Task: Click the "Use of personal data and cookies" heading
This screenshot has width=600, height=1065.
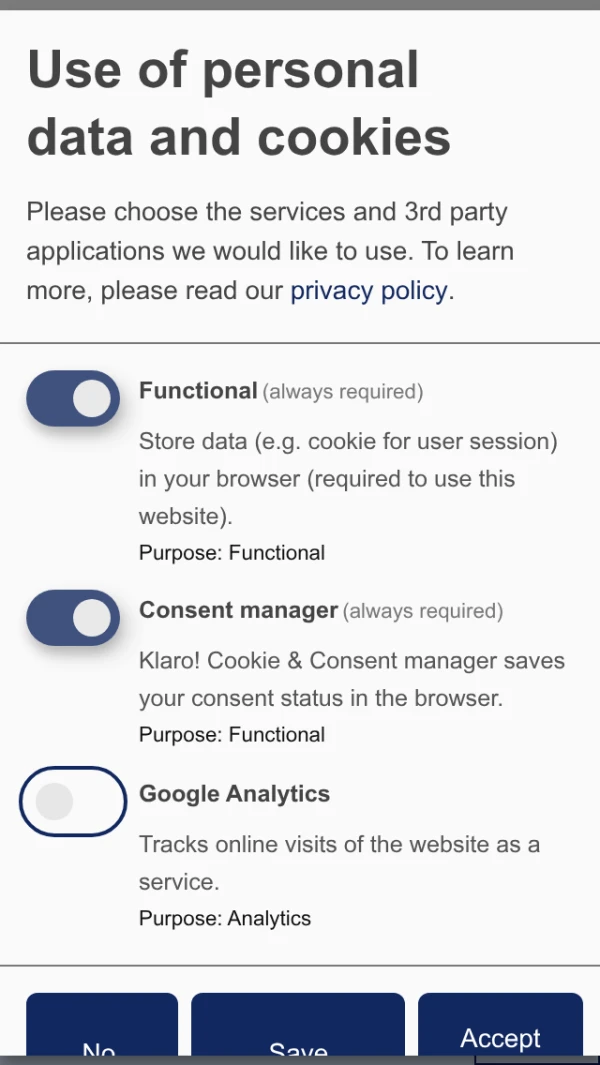Action: [238, 104]
